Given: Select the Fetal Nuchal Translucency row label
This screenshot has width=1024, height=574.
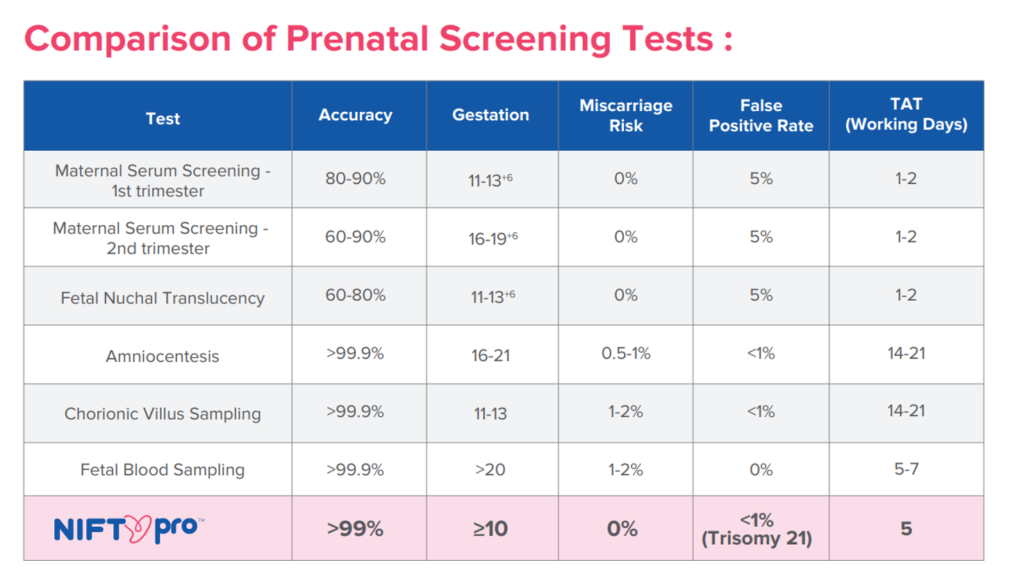Looking at the screenshot, I should click(163, 298).
